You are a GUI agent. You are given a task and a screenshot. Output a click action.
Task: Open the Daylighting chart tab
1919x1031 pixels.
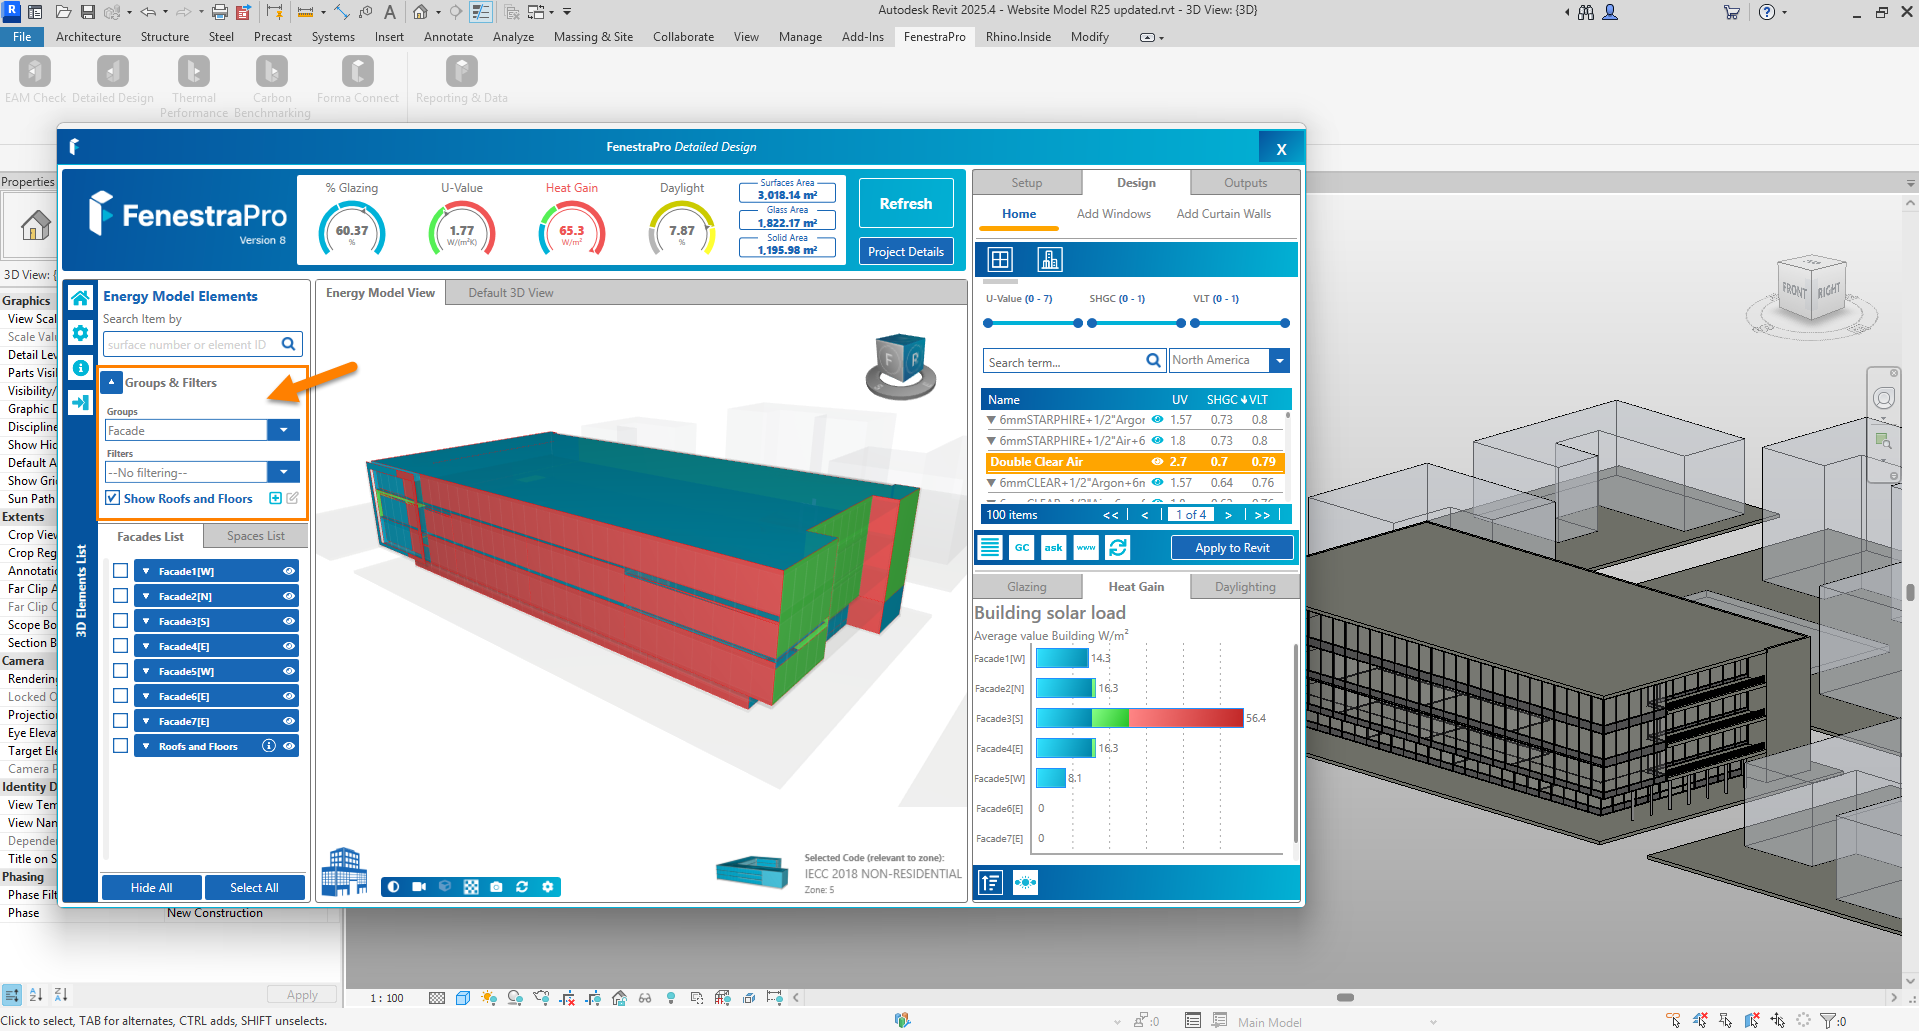pos(1245,587)
